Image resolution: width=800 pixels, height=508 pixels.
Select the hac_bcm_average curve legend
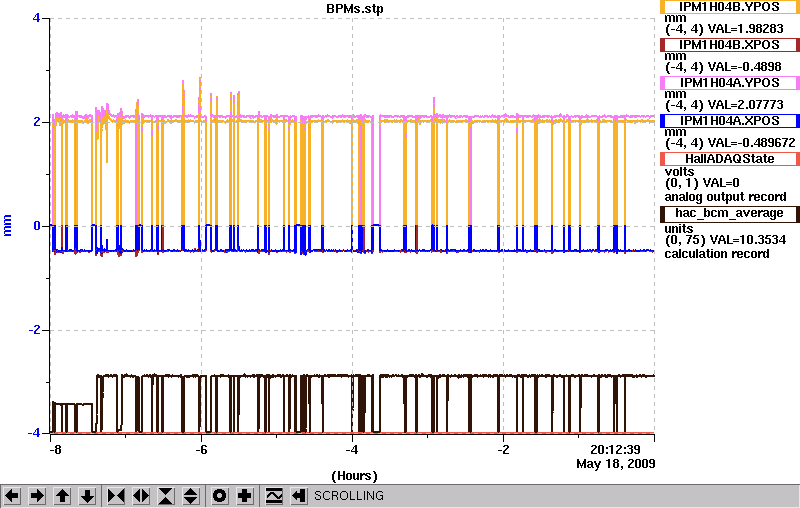point(730,214)
